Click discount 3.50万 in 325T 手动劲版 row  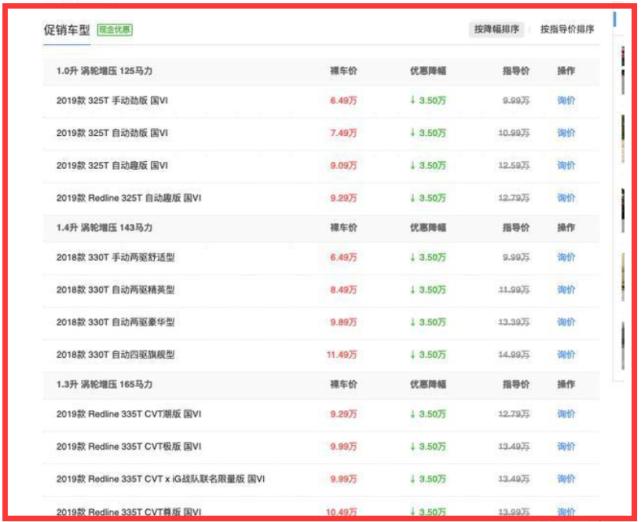pyautogui.click(x=428, y=101)
